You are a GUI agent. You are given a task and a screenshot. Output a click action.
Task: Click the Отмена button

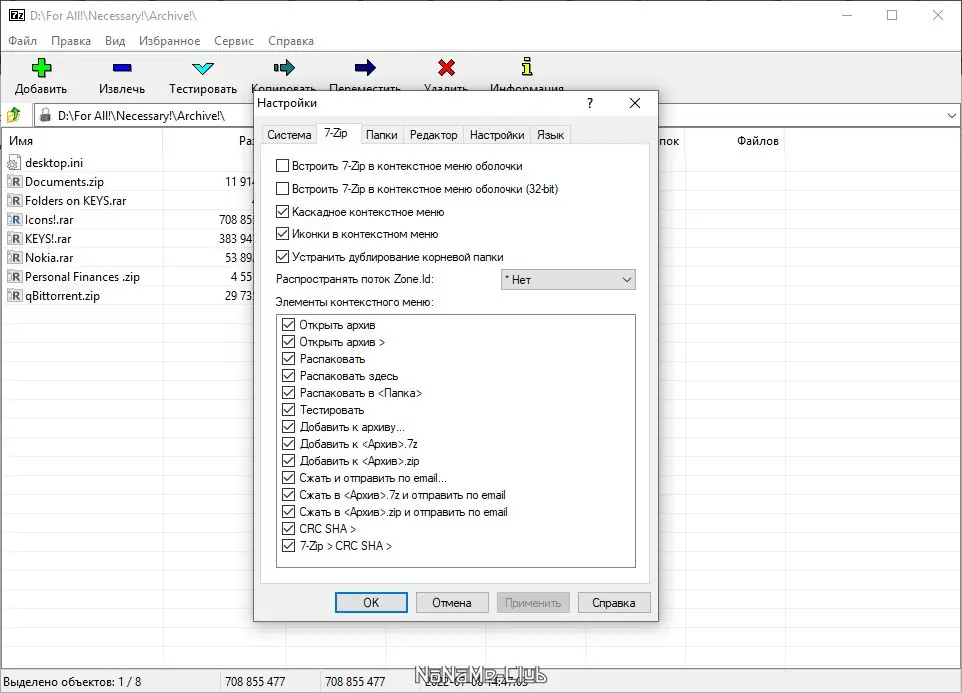[452, 603]
